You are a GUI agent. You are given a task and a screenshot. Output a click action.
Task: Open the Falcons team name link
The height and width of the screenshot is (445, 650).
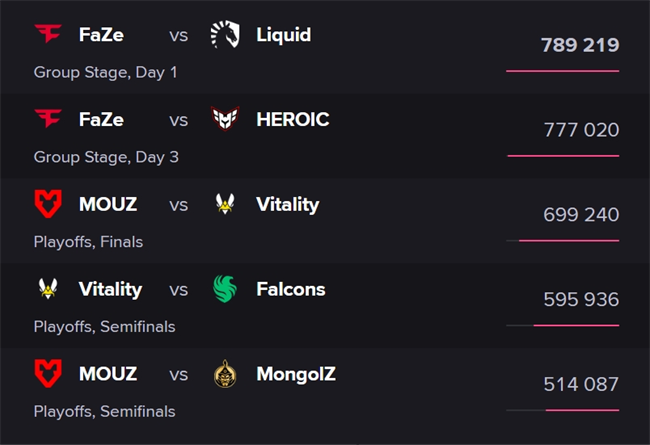291,289
